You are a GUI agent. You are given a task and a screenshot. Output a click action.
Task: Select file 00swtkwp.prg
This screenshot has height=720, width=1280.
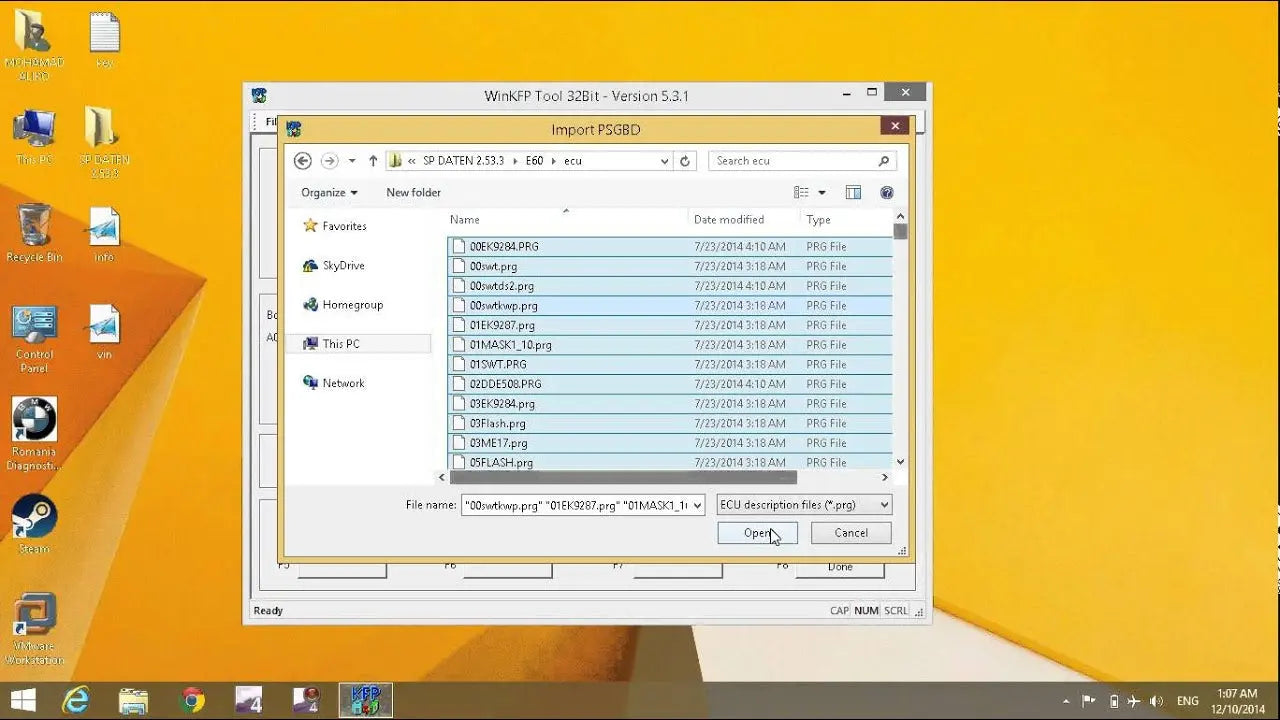coord(670,305)
